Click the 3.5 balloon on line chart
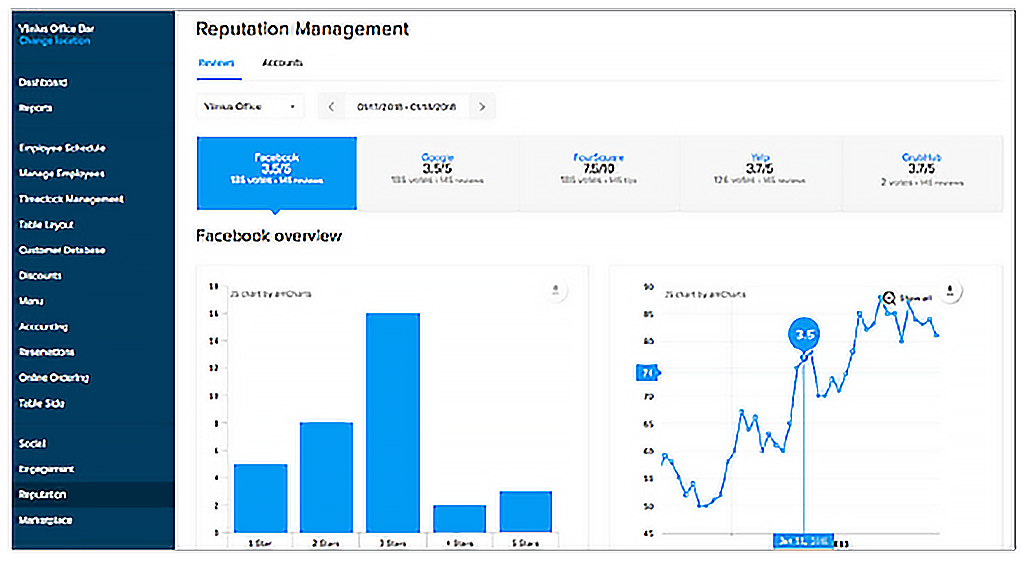Screen dimensions: 1024x561 (804, 334)
